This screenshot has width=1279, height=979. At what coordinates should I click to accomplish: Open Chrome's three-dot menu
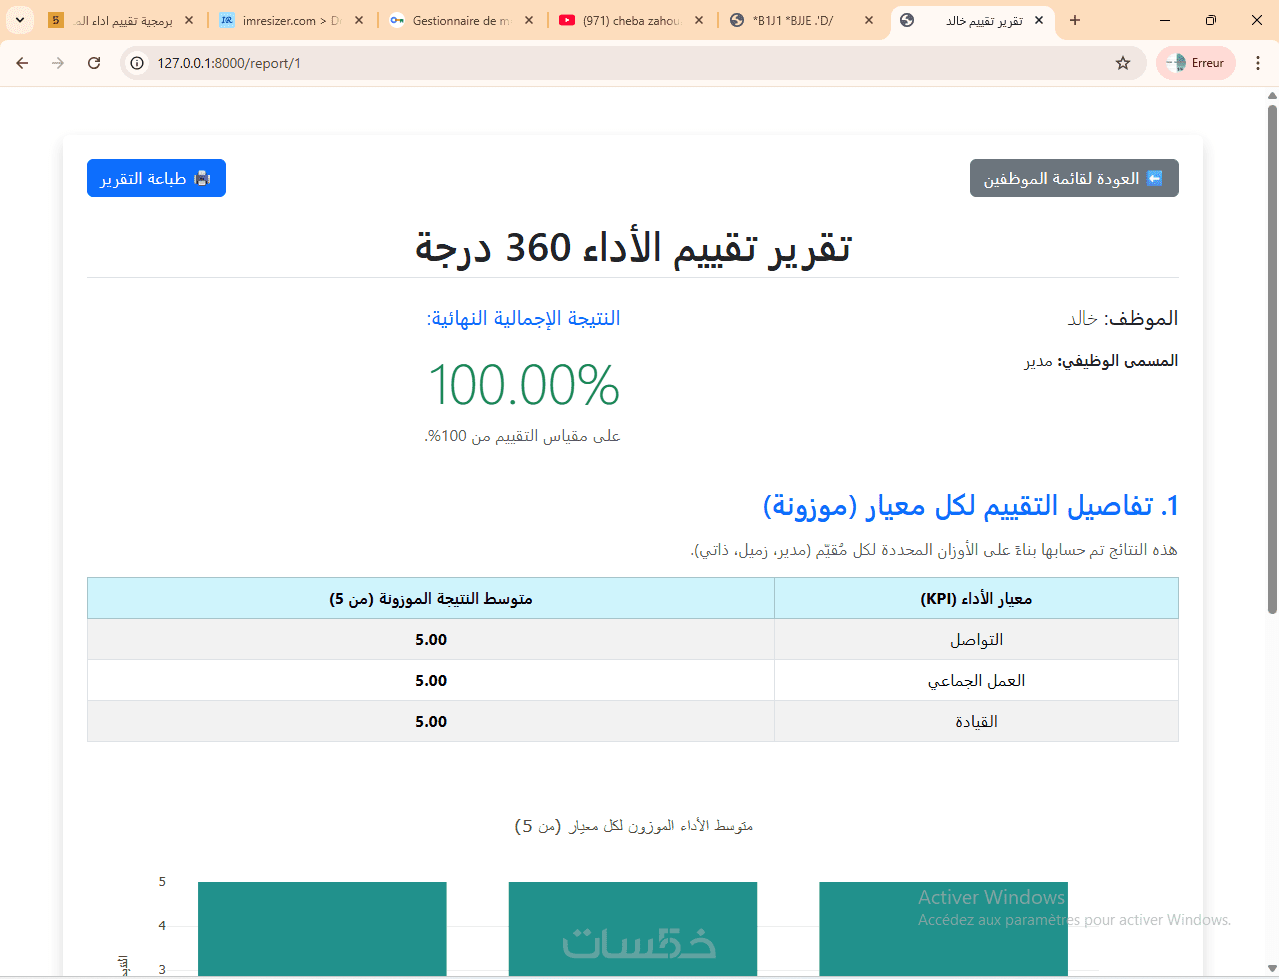coord(1256,63)
